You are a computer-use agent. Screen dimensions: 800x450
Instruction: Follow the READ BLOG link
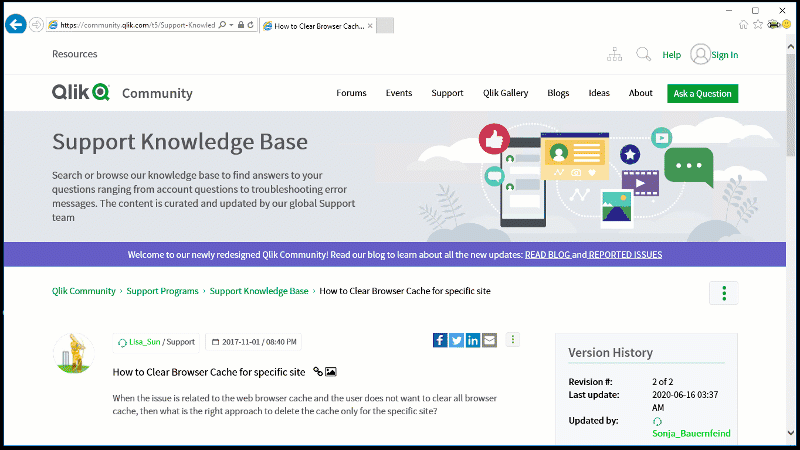coord(547,255)
